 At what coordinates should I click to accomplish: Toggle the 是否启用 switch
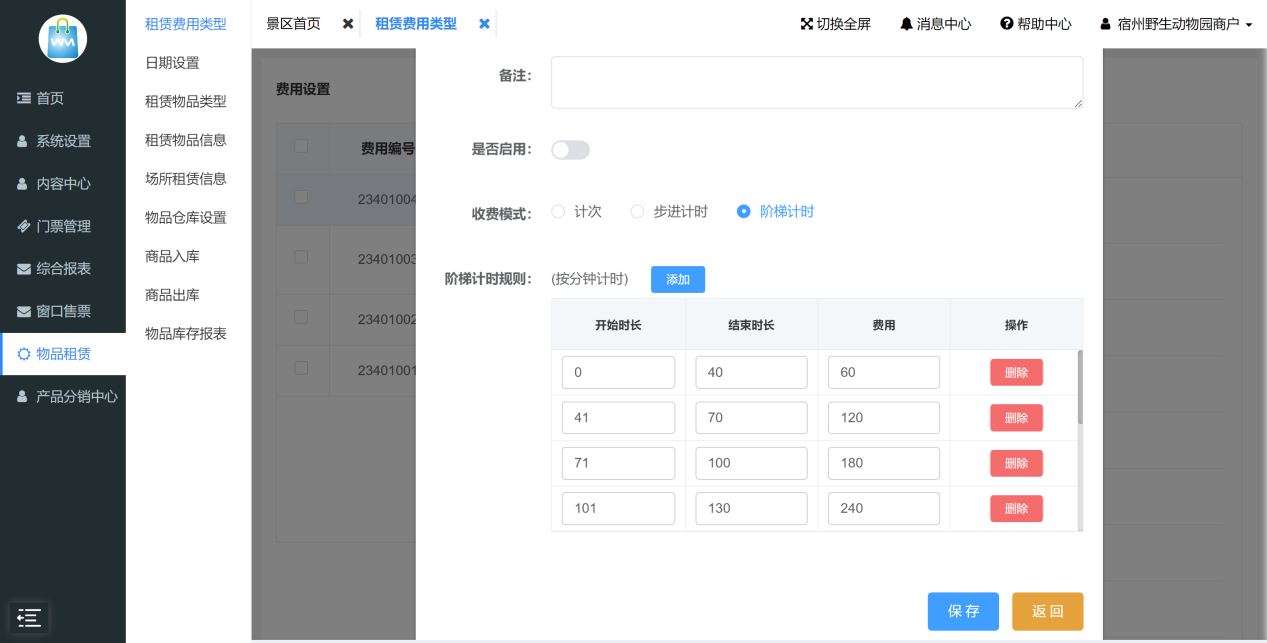(x=570, y=150)
